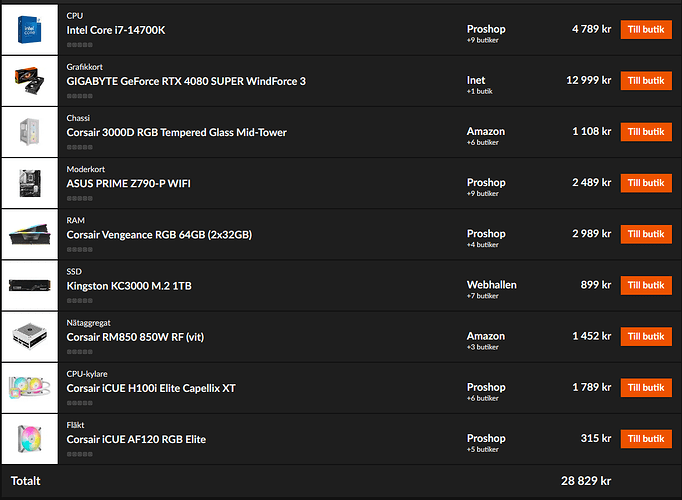Click Till butik for Kingston KC3000 SSD

646,285
